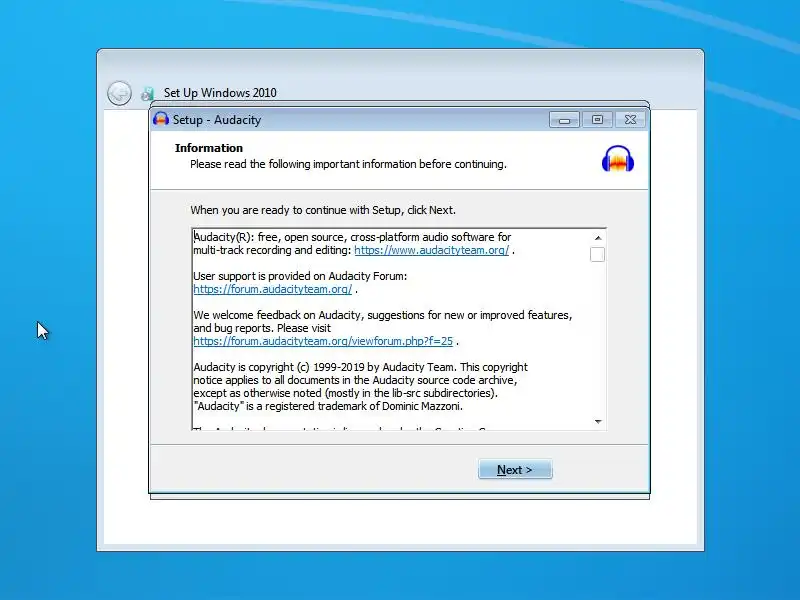Click the 'Audacity is copyright (c) 1999-2019' line
The width and height of the screenshot is (800, 600).
click(360, 367)
